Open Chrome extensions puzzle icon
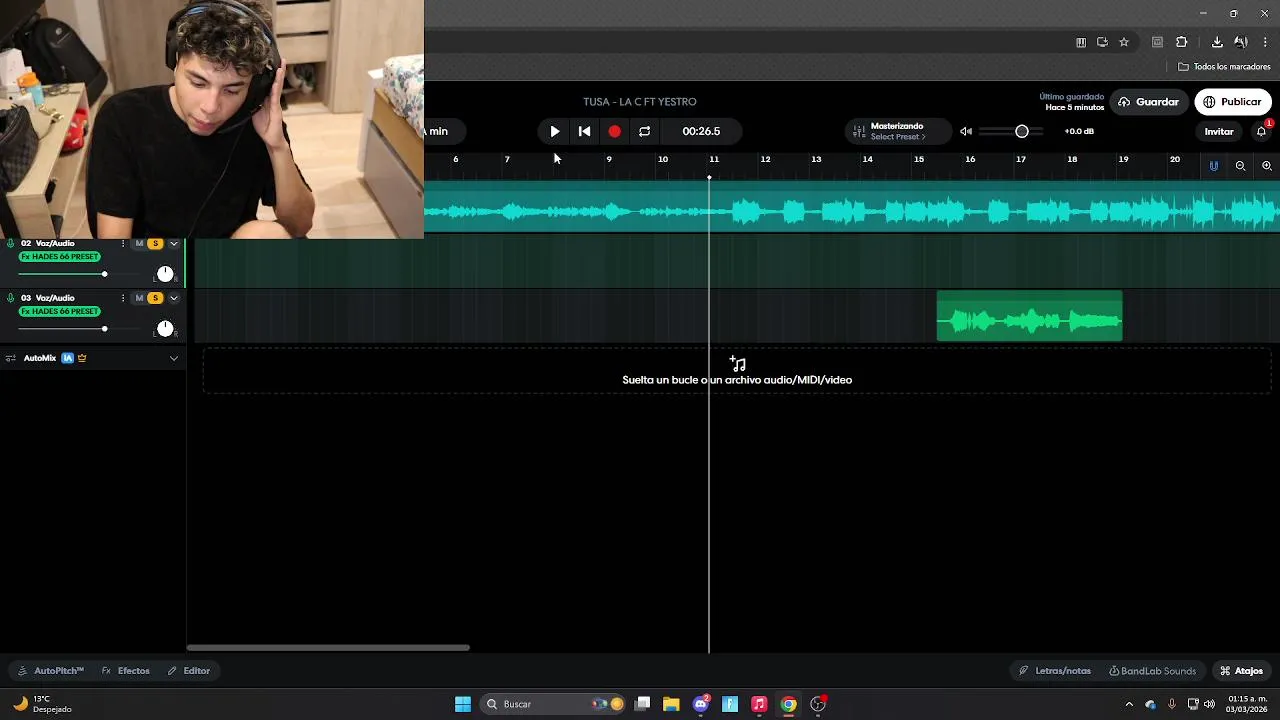Screen dimensions: 1280x720 click(1181, 42)
